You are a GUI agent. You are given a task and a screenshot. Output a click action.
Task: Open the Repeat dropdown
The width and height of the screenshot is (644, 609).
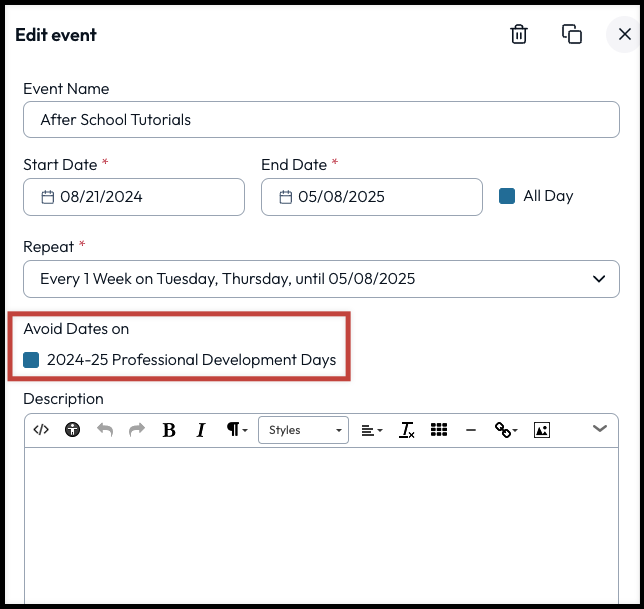321,279
